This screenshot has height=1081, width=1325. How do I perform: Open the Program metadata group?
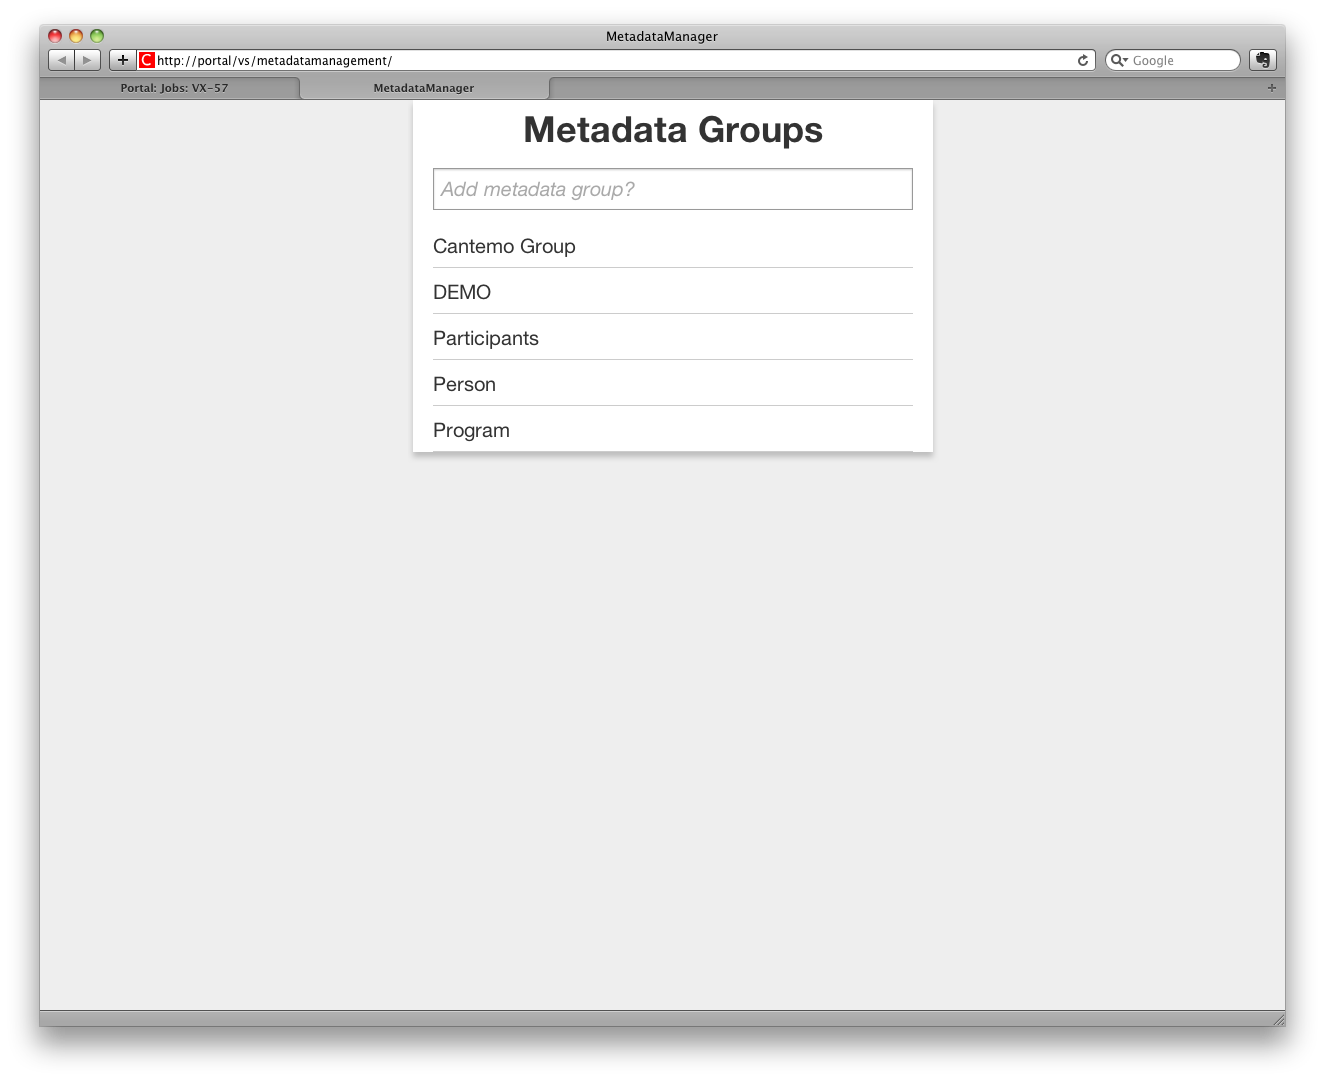(673, 430)
